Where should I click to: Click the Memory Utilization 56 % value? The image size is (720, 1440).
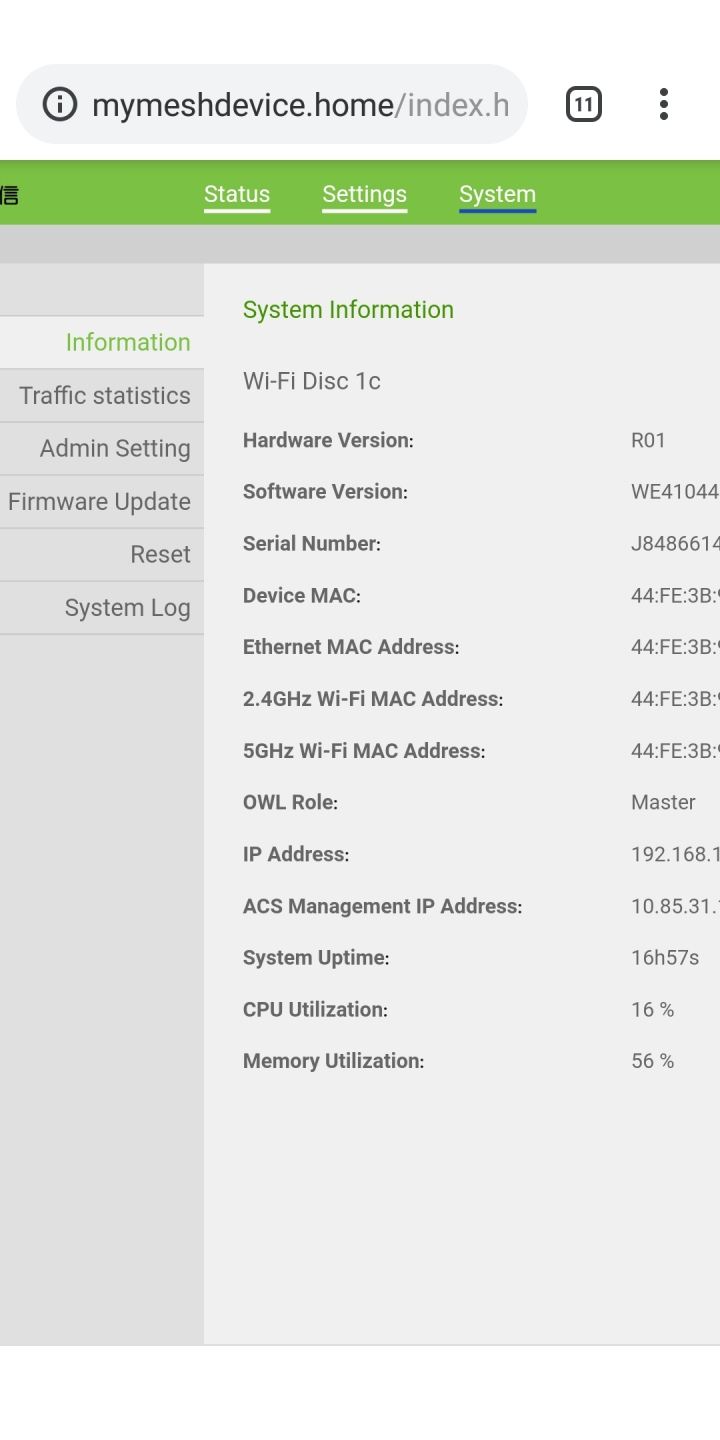pyautogui.click(x=653, y=1060)
